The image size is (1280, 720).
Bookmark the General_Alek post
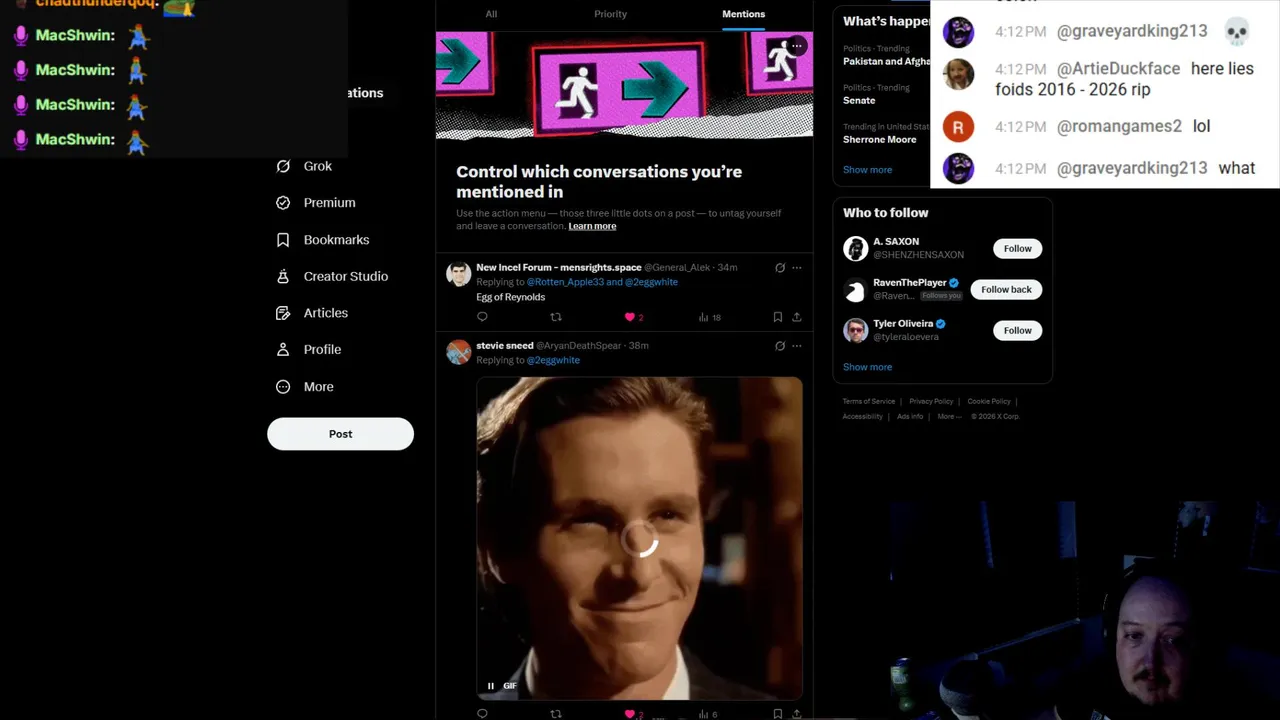tap(777, 317)
